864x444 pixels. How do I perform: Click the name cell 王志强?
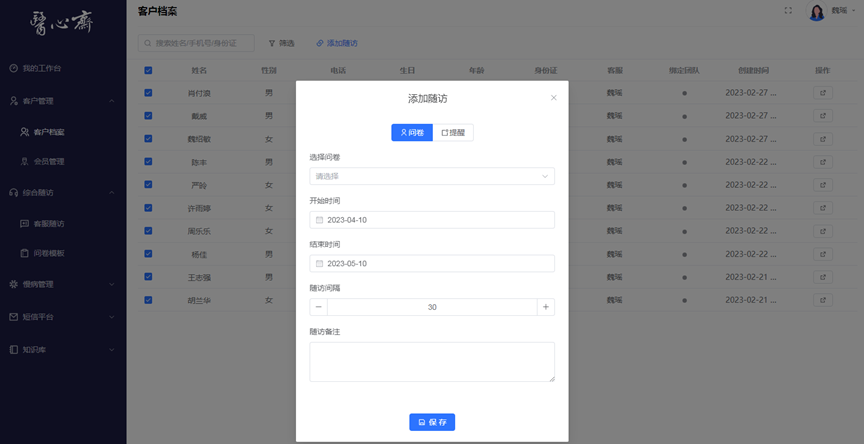[199, 278]
